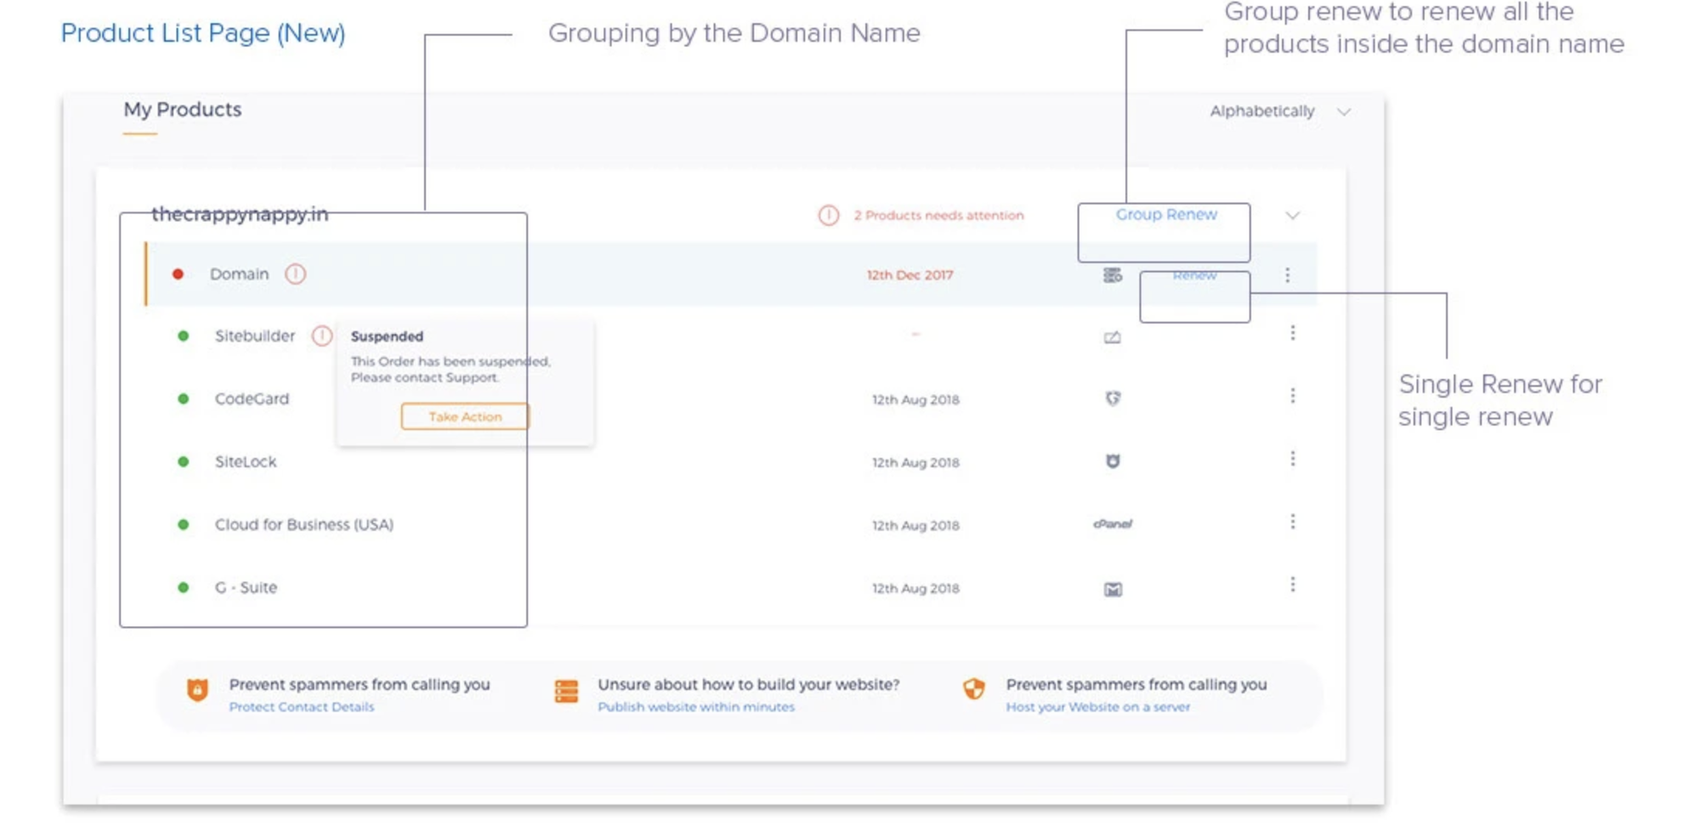Open the CodeGard row three-dot menu
Viewport: 1700px width, 837px height.
[1292, 396]
